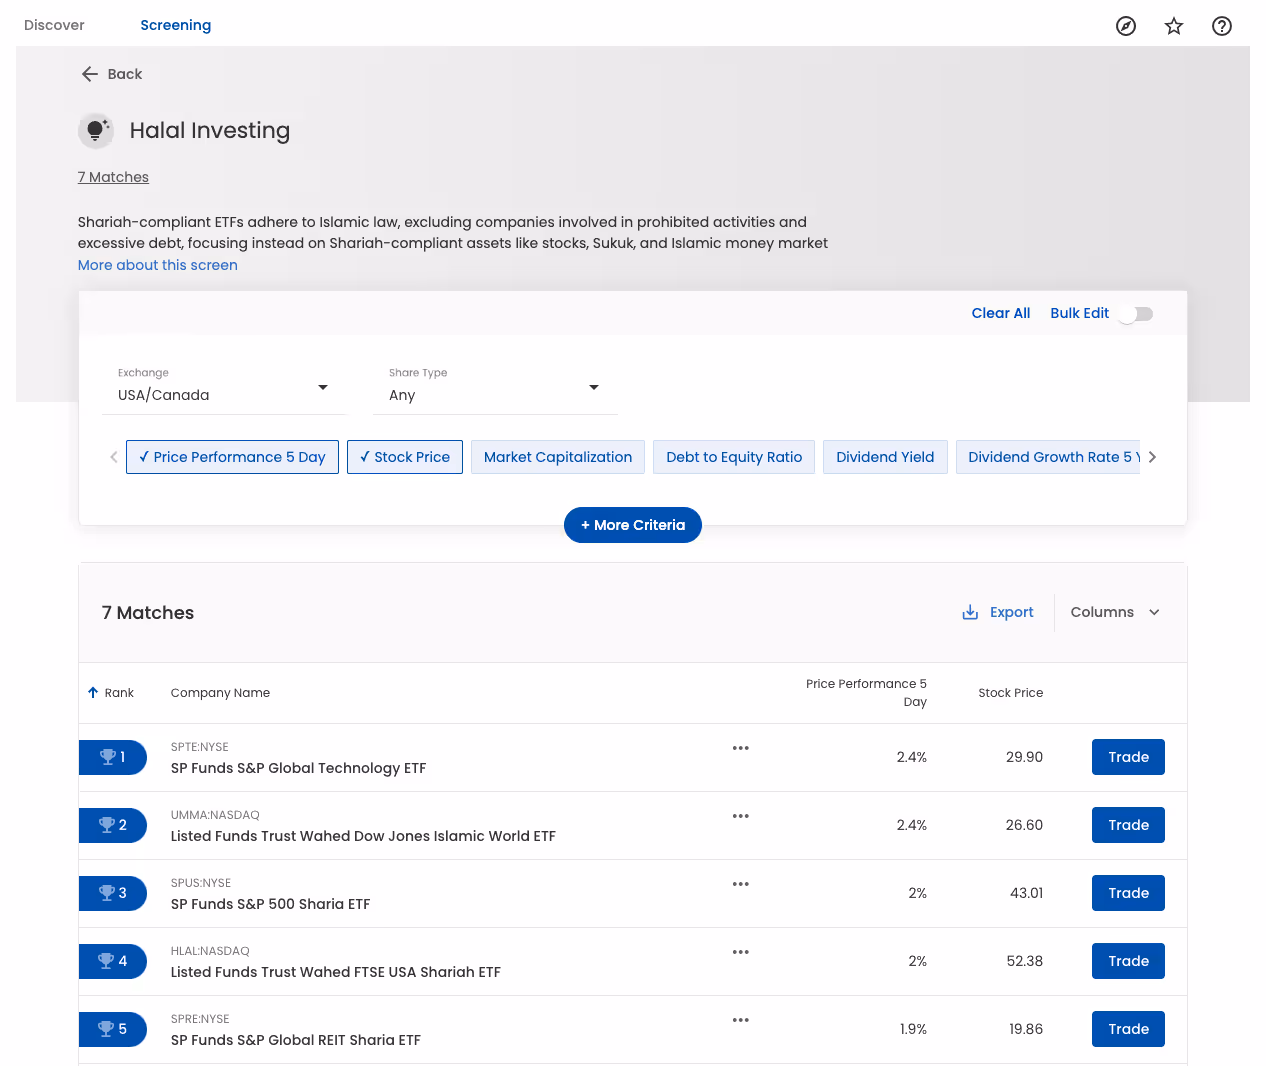Open More about this screen link
1266x1066 pixels.
[x=158, y=265]
